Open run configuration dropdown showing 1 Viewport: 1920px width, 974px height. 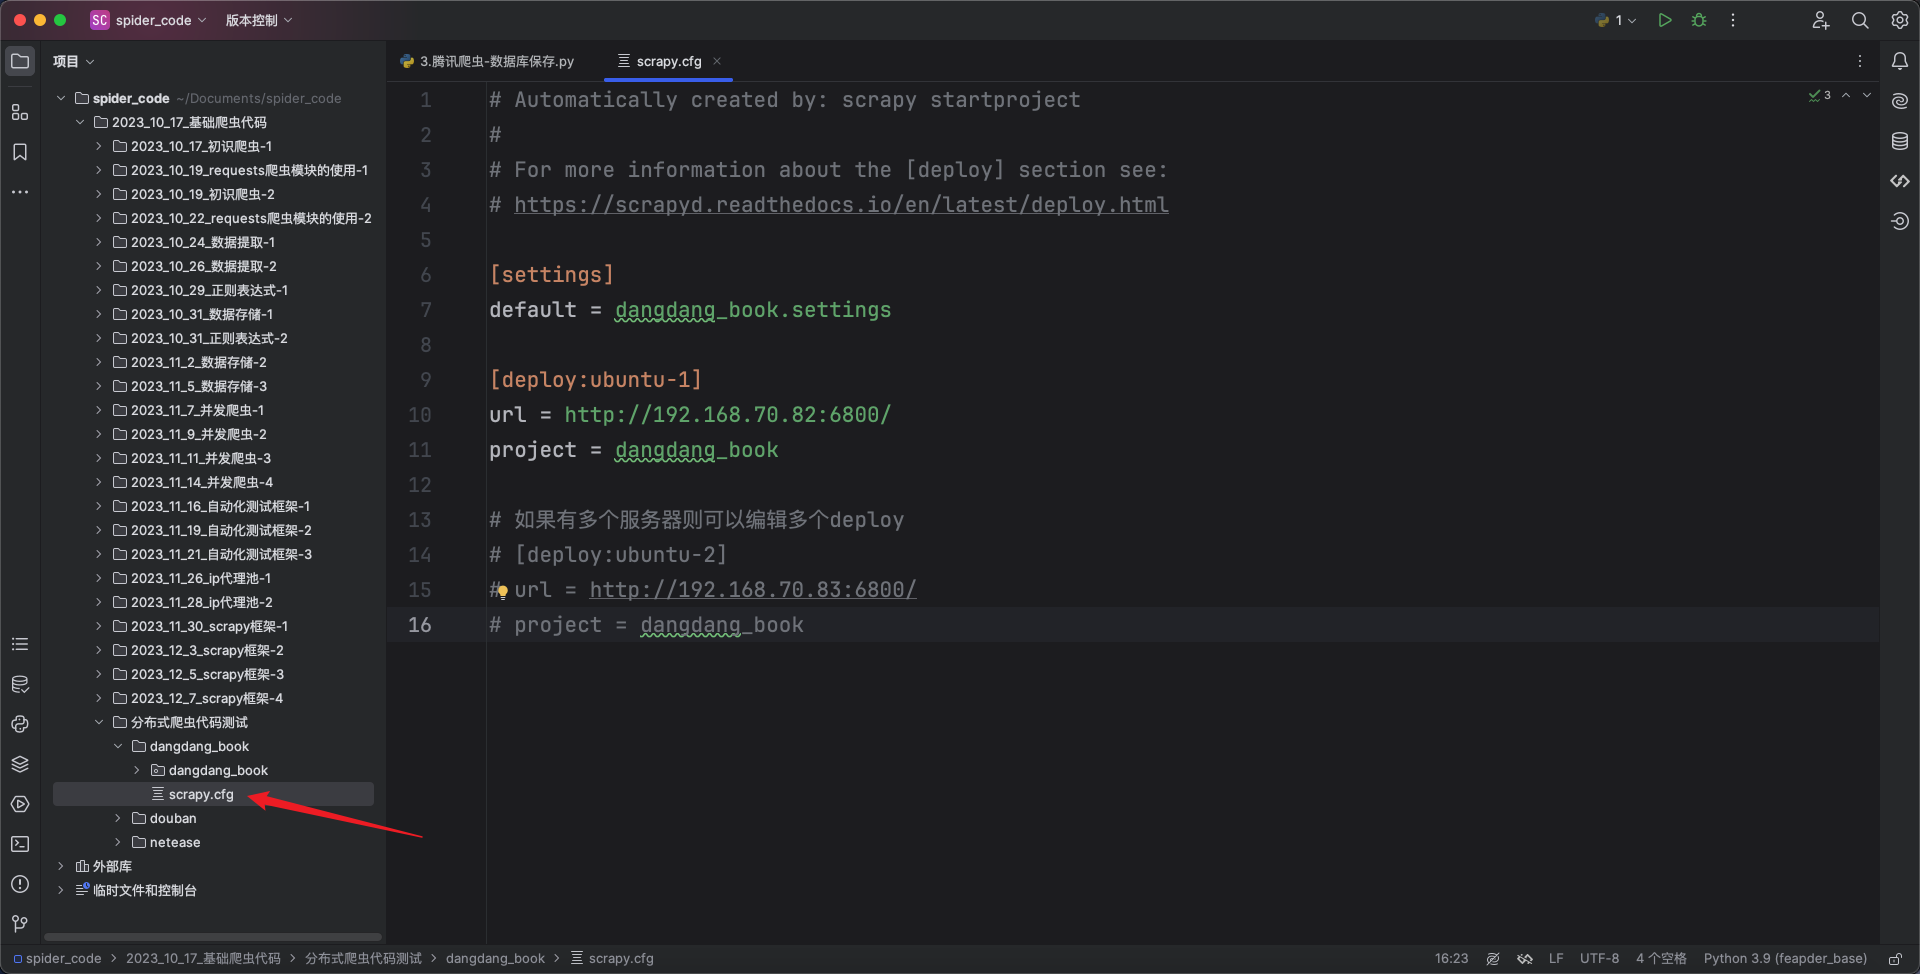(x=1616, y=20)
